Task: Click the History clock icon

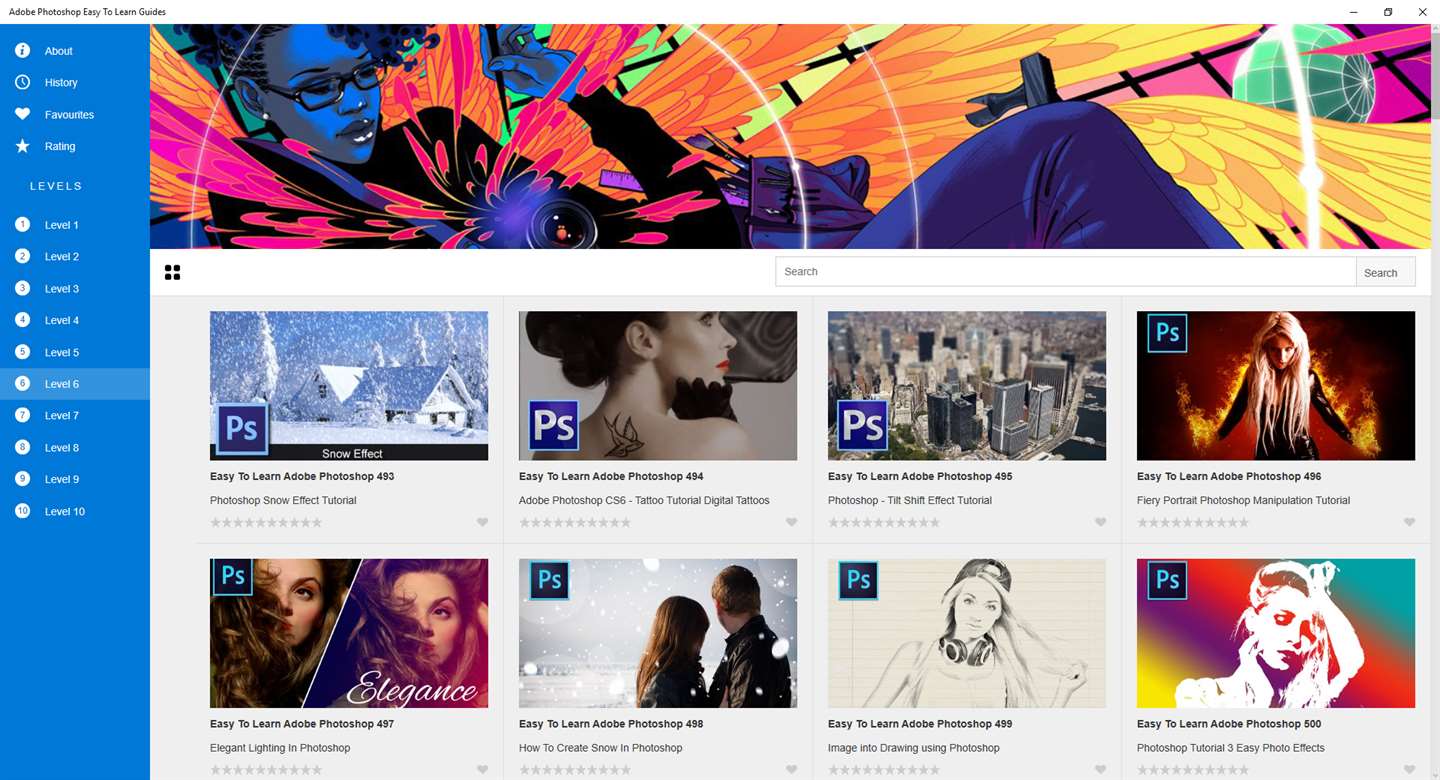Action: coord(22,82)
